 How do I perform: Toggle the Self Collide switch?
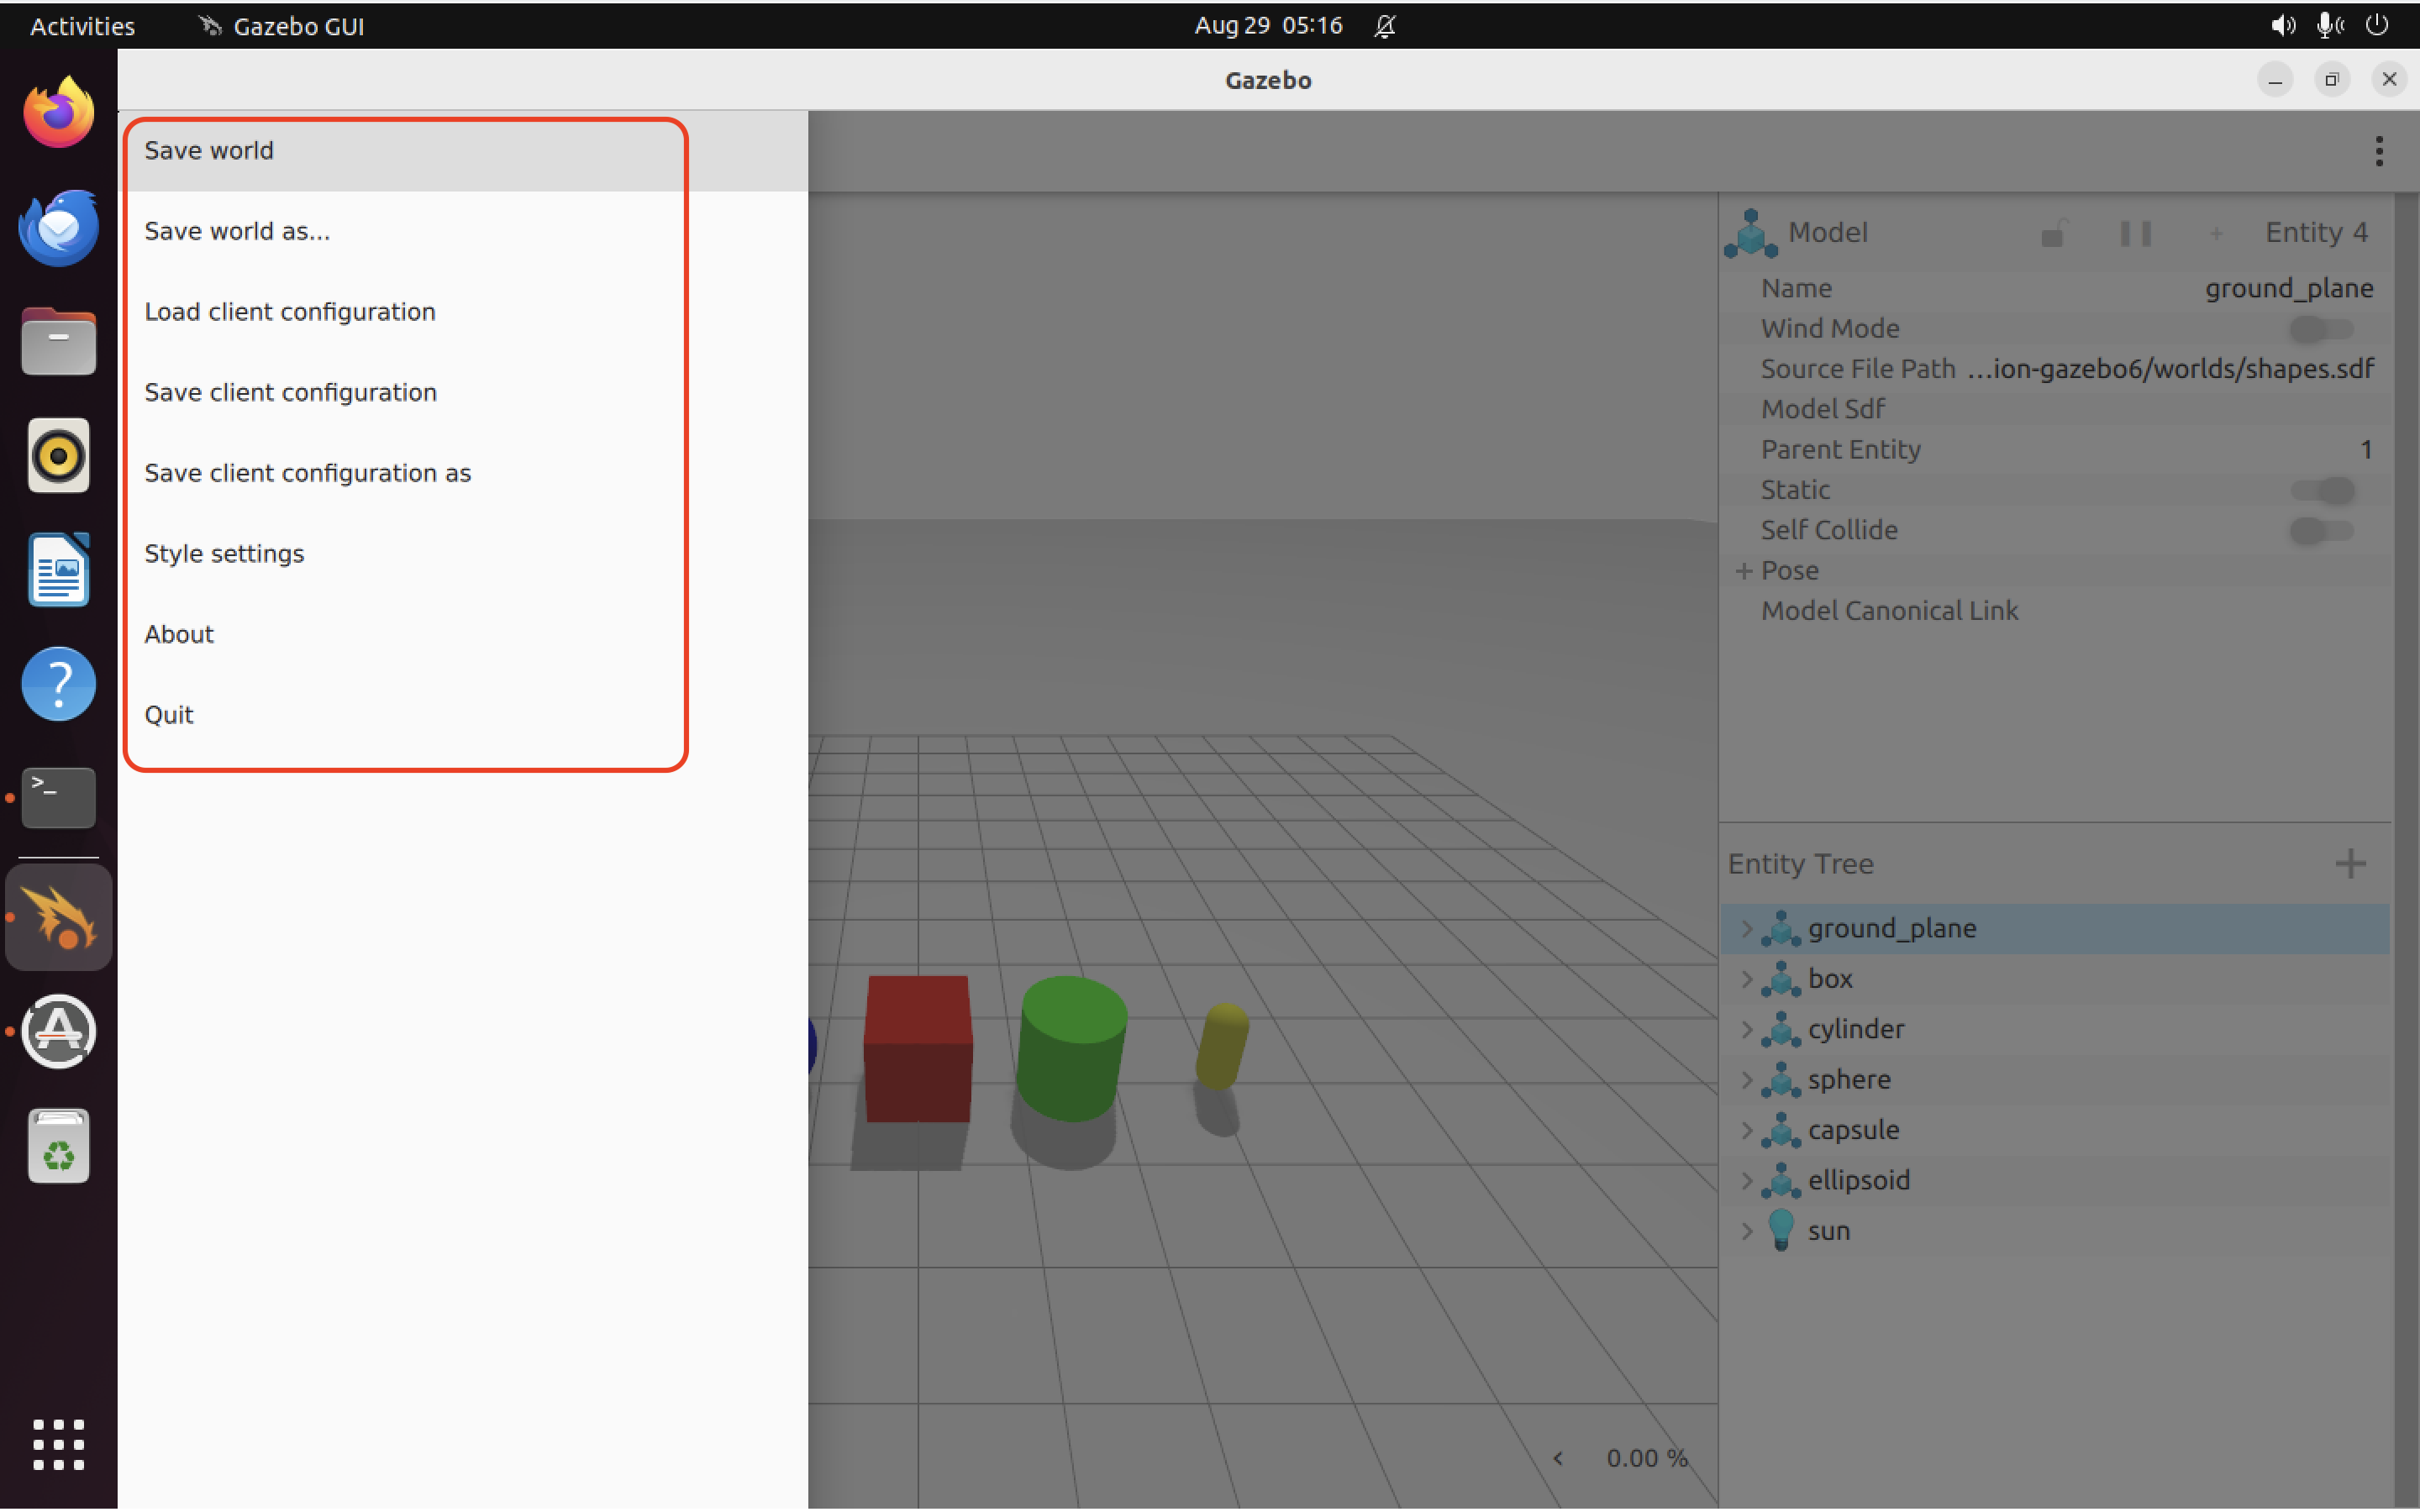(2321, 530)
